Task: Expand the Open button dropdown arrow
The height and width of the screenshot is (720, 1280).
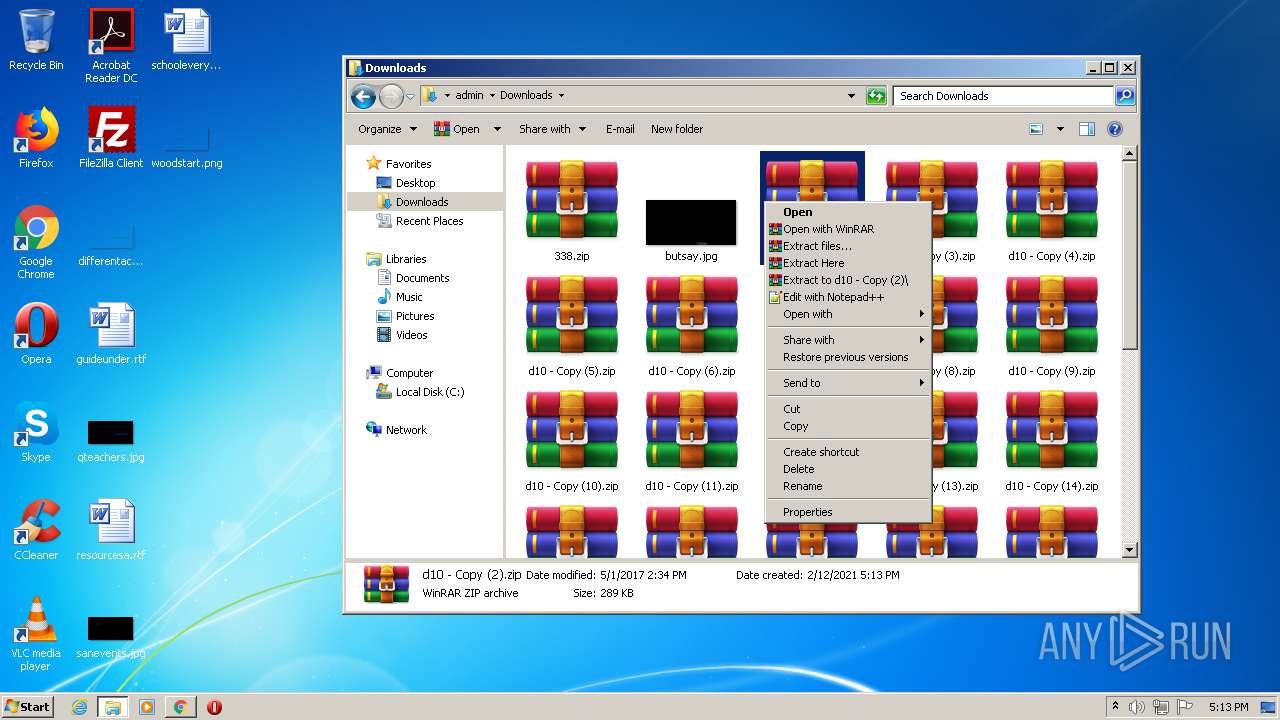Action: coord(496,129)
